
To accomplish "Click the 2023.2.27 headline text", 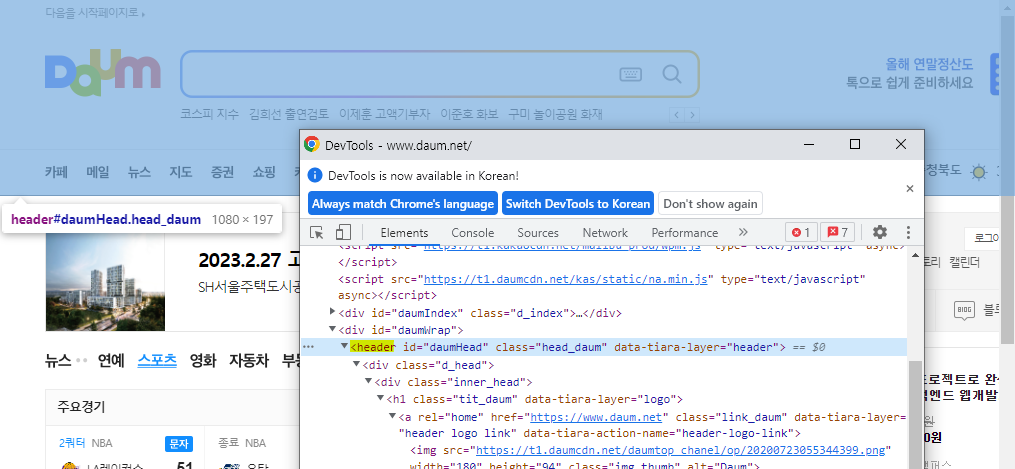I will tap(249, 261).
